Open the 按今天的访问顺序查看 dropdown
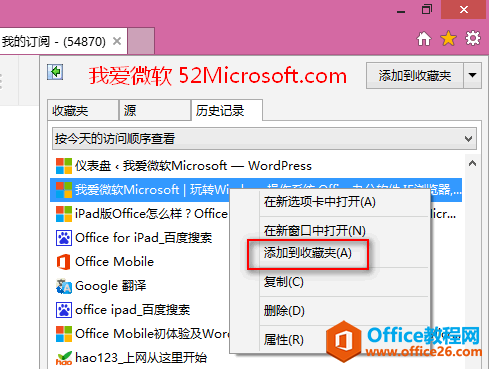Viewport: 489px width, 369px height. (x=264, y=138)
